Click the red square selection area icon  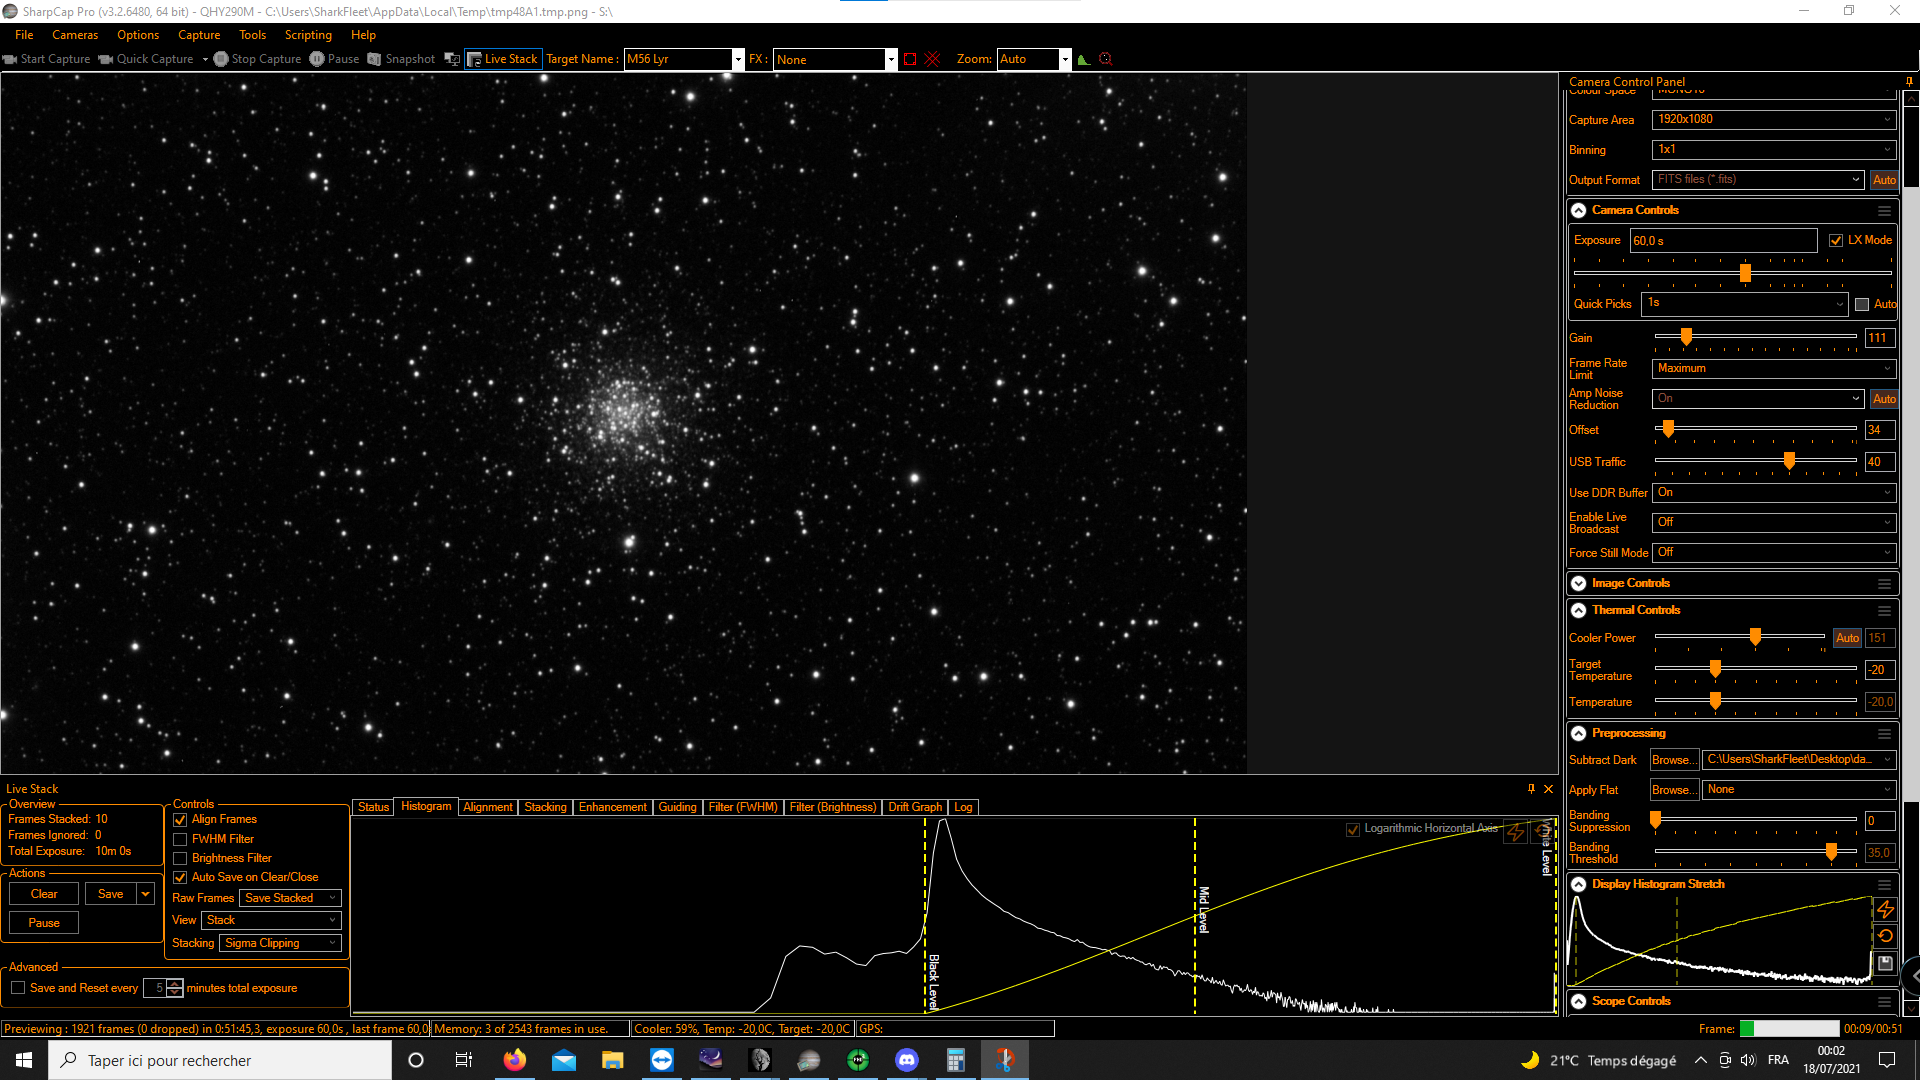click(910, 59)
